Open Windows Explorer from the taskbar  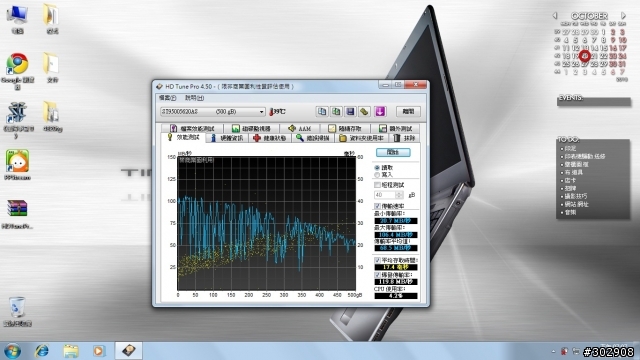(x=71, y=351)
